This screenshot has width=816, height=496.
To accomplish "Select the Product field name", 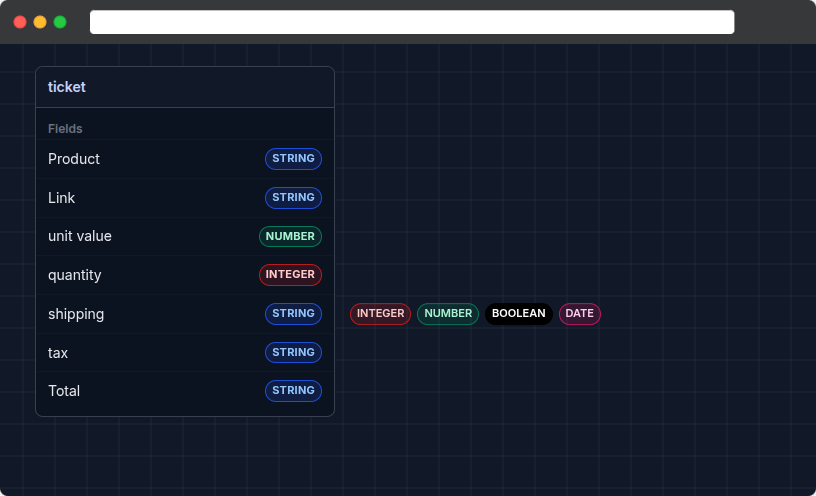I will 74,159.
